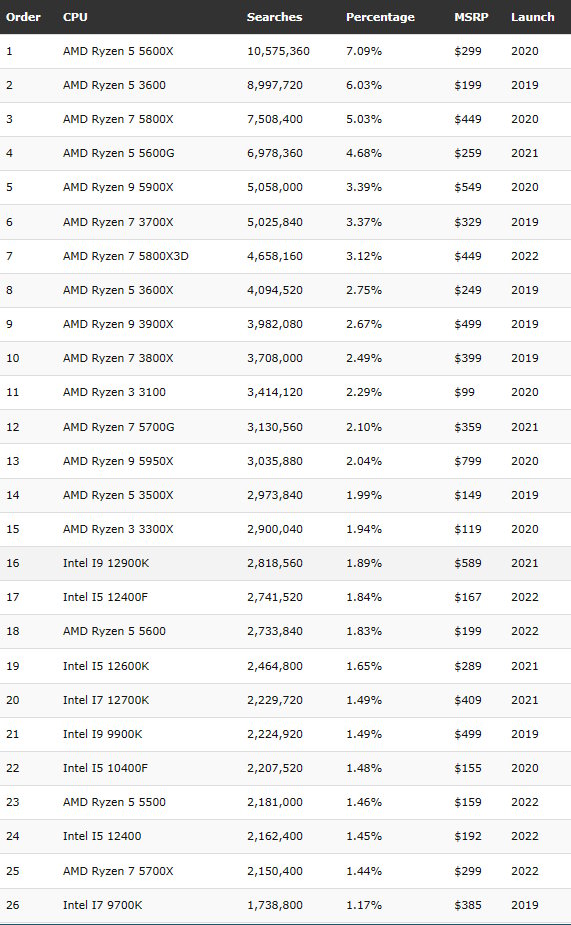Click the AMD Ryzen 5 5500 entry
The height and width of the screenshot is (925, 571).
pos(114,802)
